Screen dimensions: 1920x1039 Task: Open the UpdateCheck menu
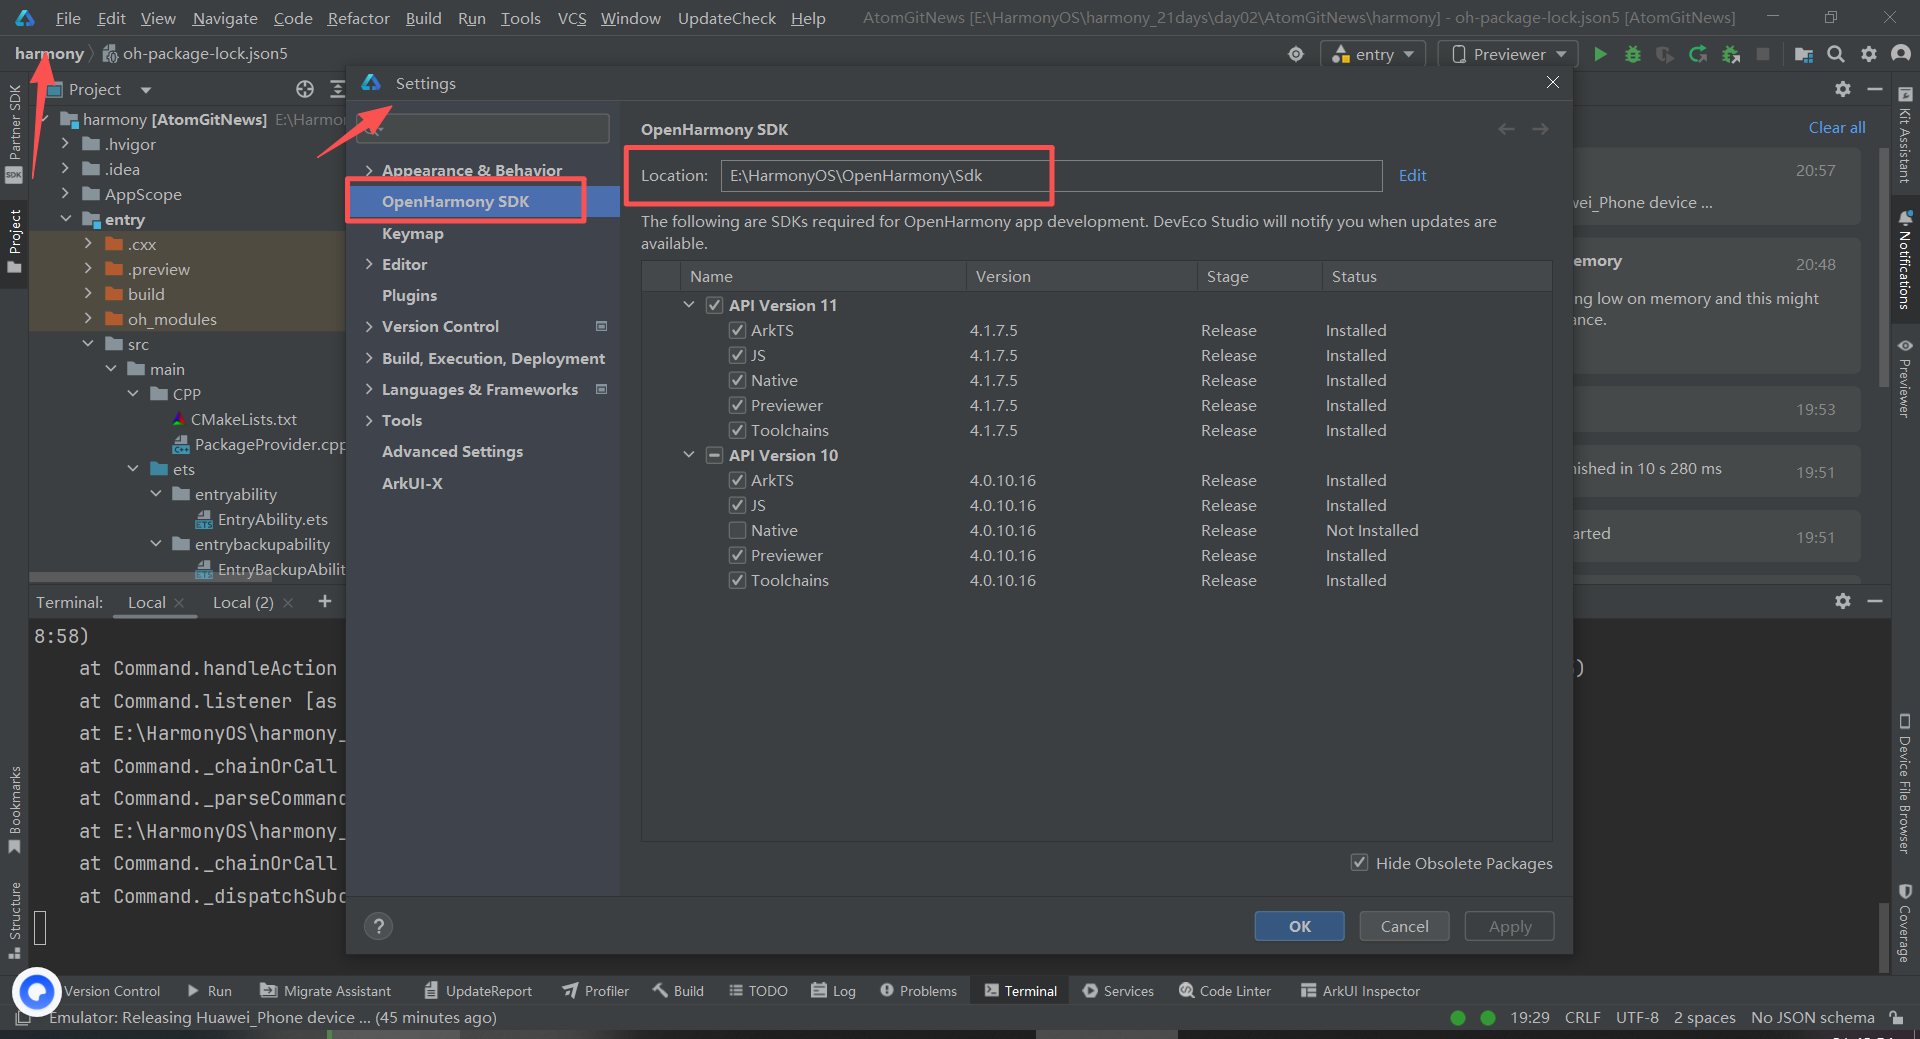726,18
